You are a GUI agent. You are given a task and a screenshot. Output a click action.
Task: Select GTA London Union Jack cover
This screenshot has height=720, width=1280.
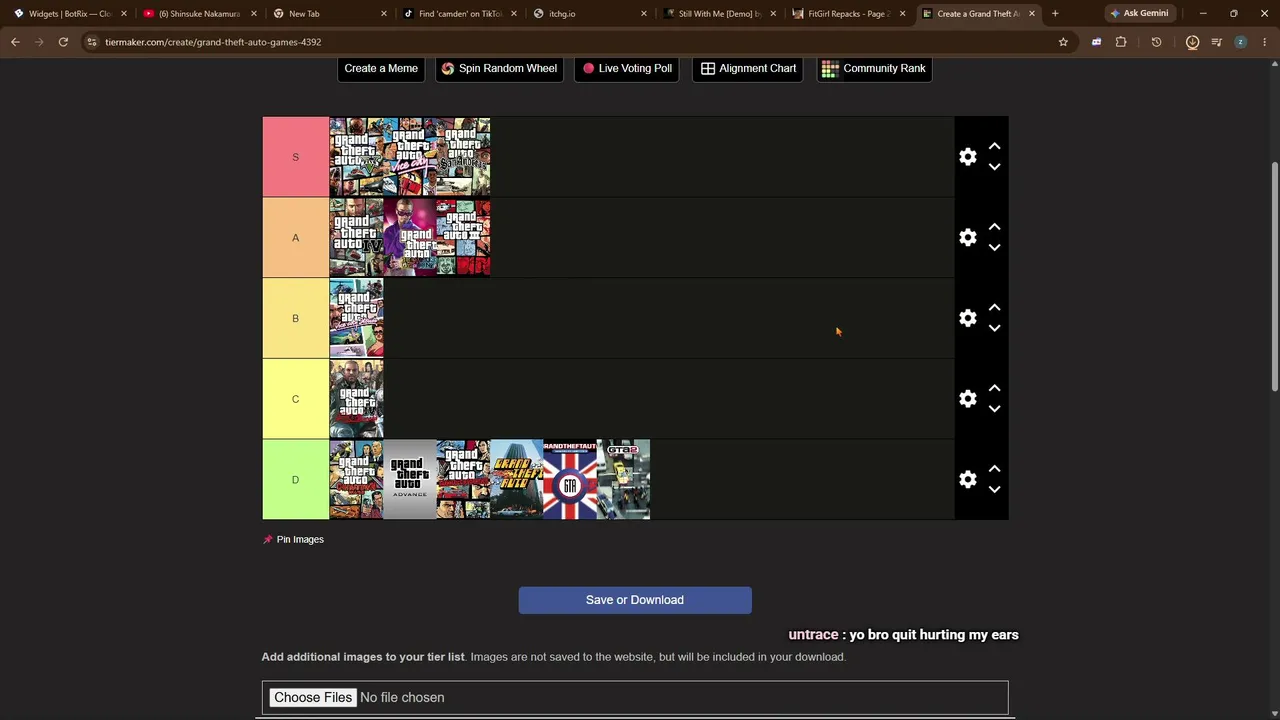coord(570,480)
